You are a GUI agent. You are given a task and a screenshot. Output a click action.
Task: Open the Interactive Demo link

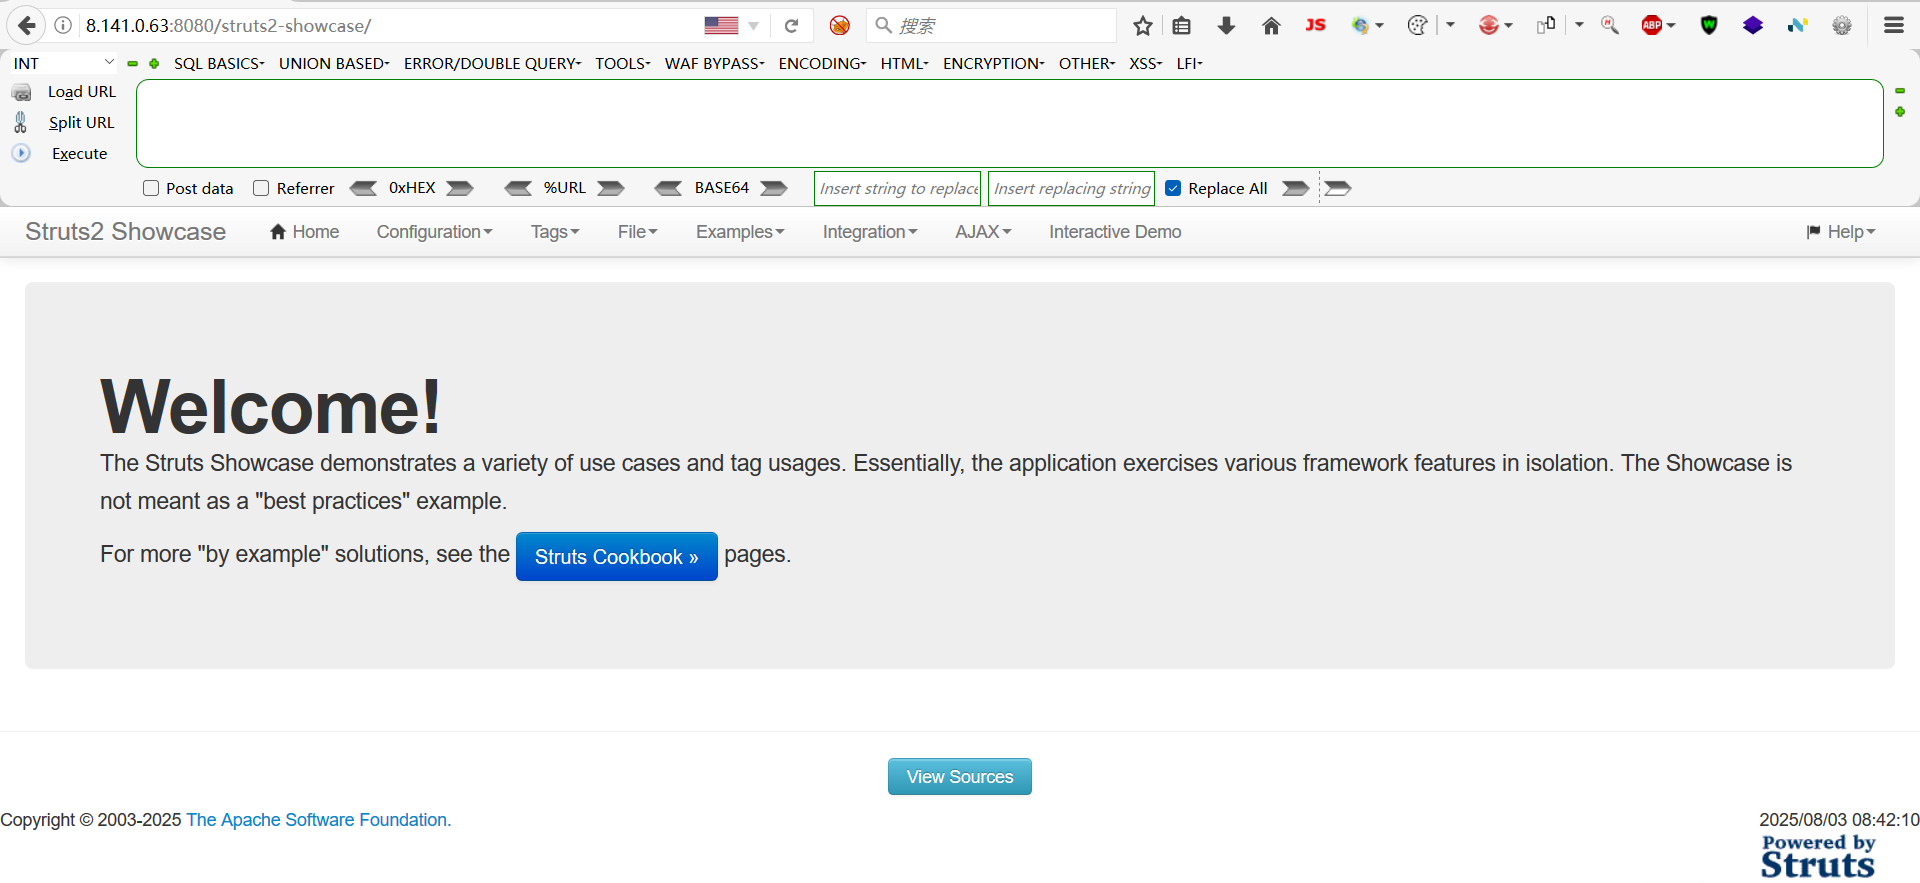(1115, 232)
